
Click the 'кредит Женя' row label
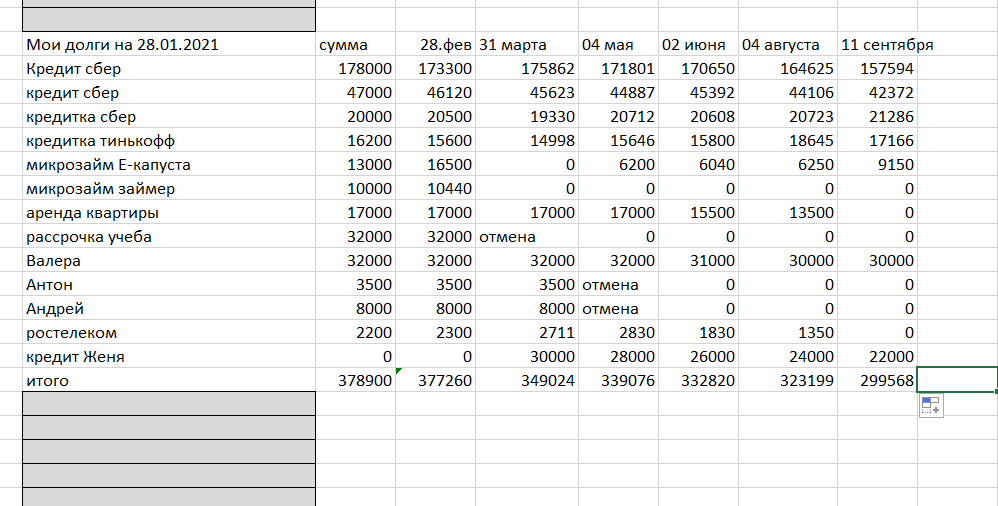tap(169, 356)
